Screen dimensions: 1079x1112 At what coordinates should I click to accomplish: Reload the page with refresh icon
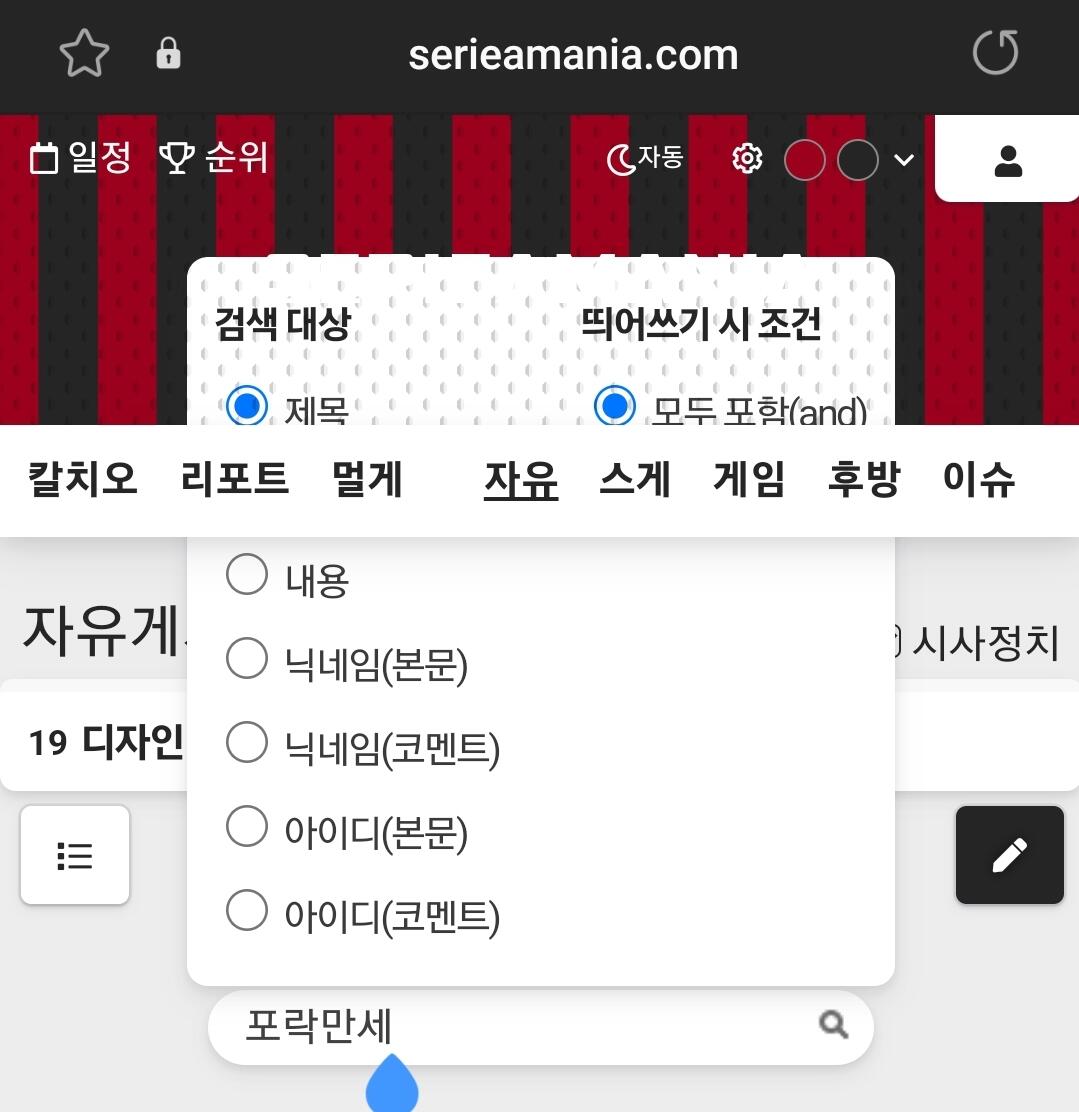point(995,52)
